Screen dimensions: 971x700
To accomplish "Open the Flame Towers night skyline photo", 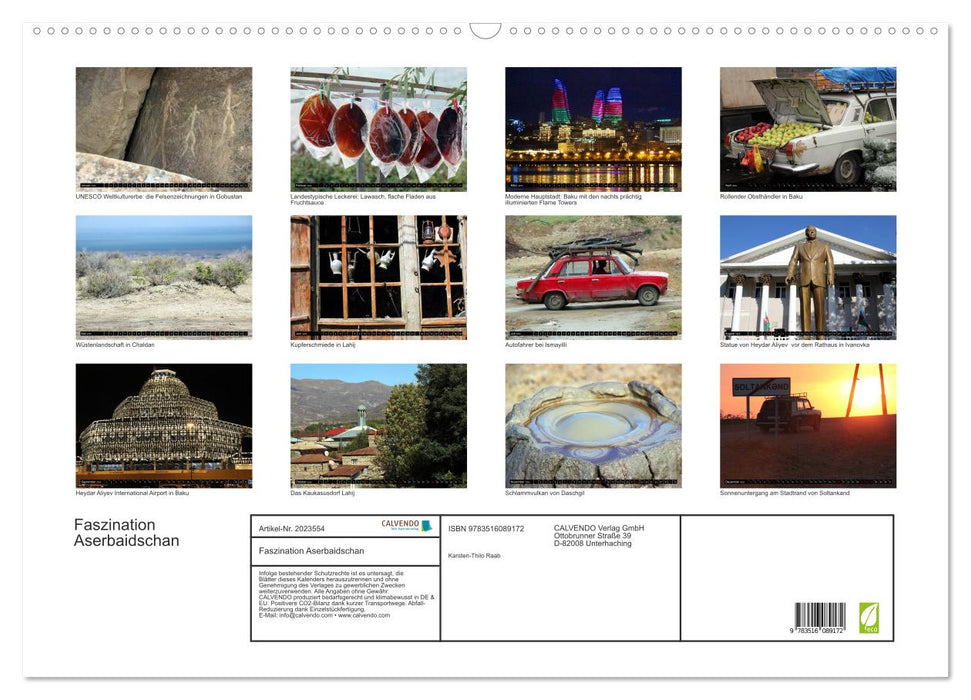I will click(592, 127).
